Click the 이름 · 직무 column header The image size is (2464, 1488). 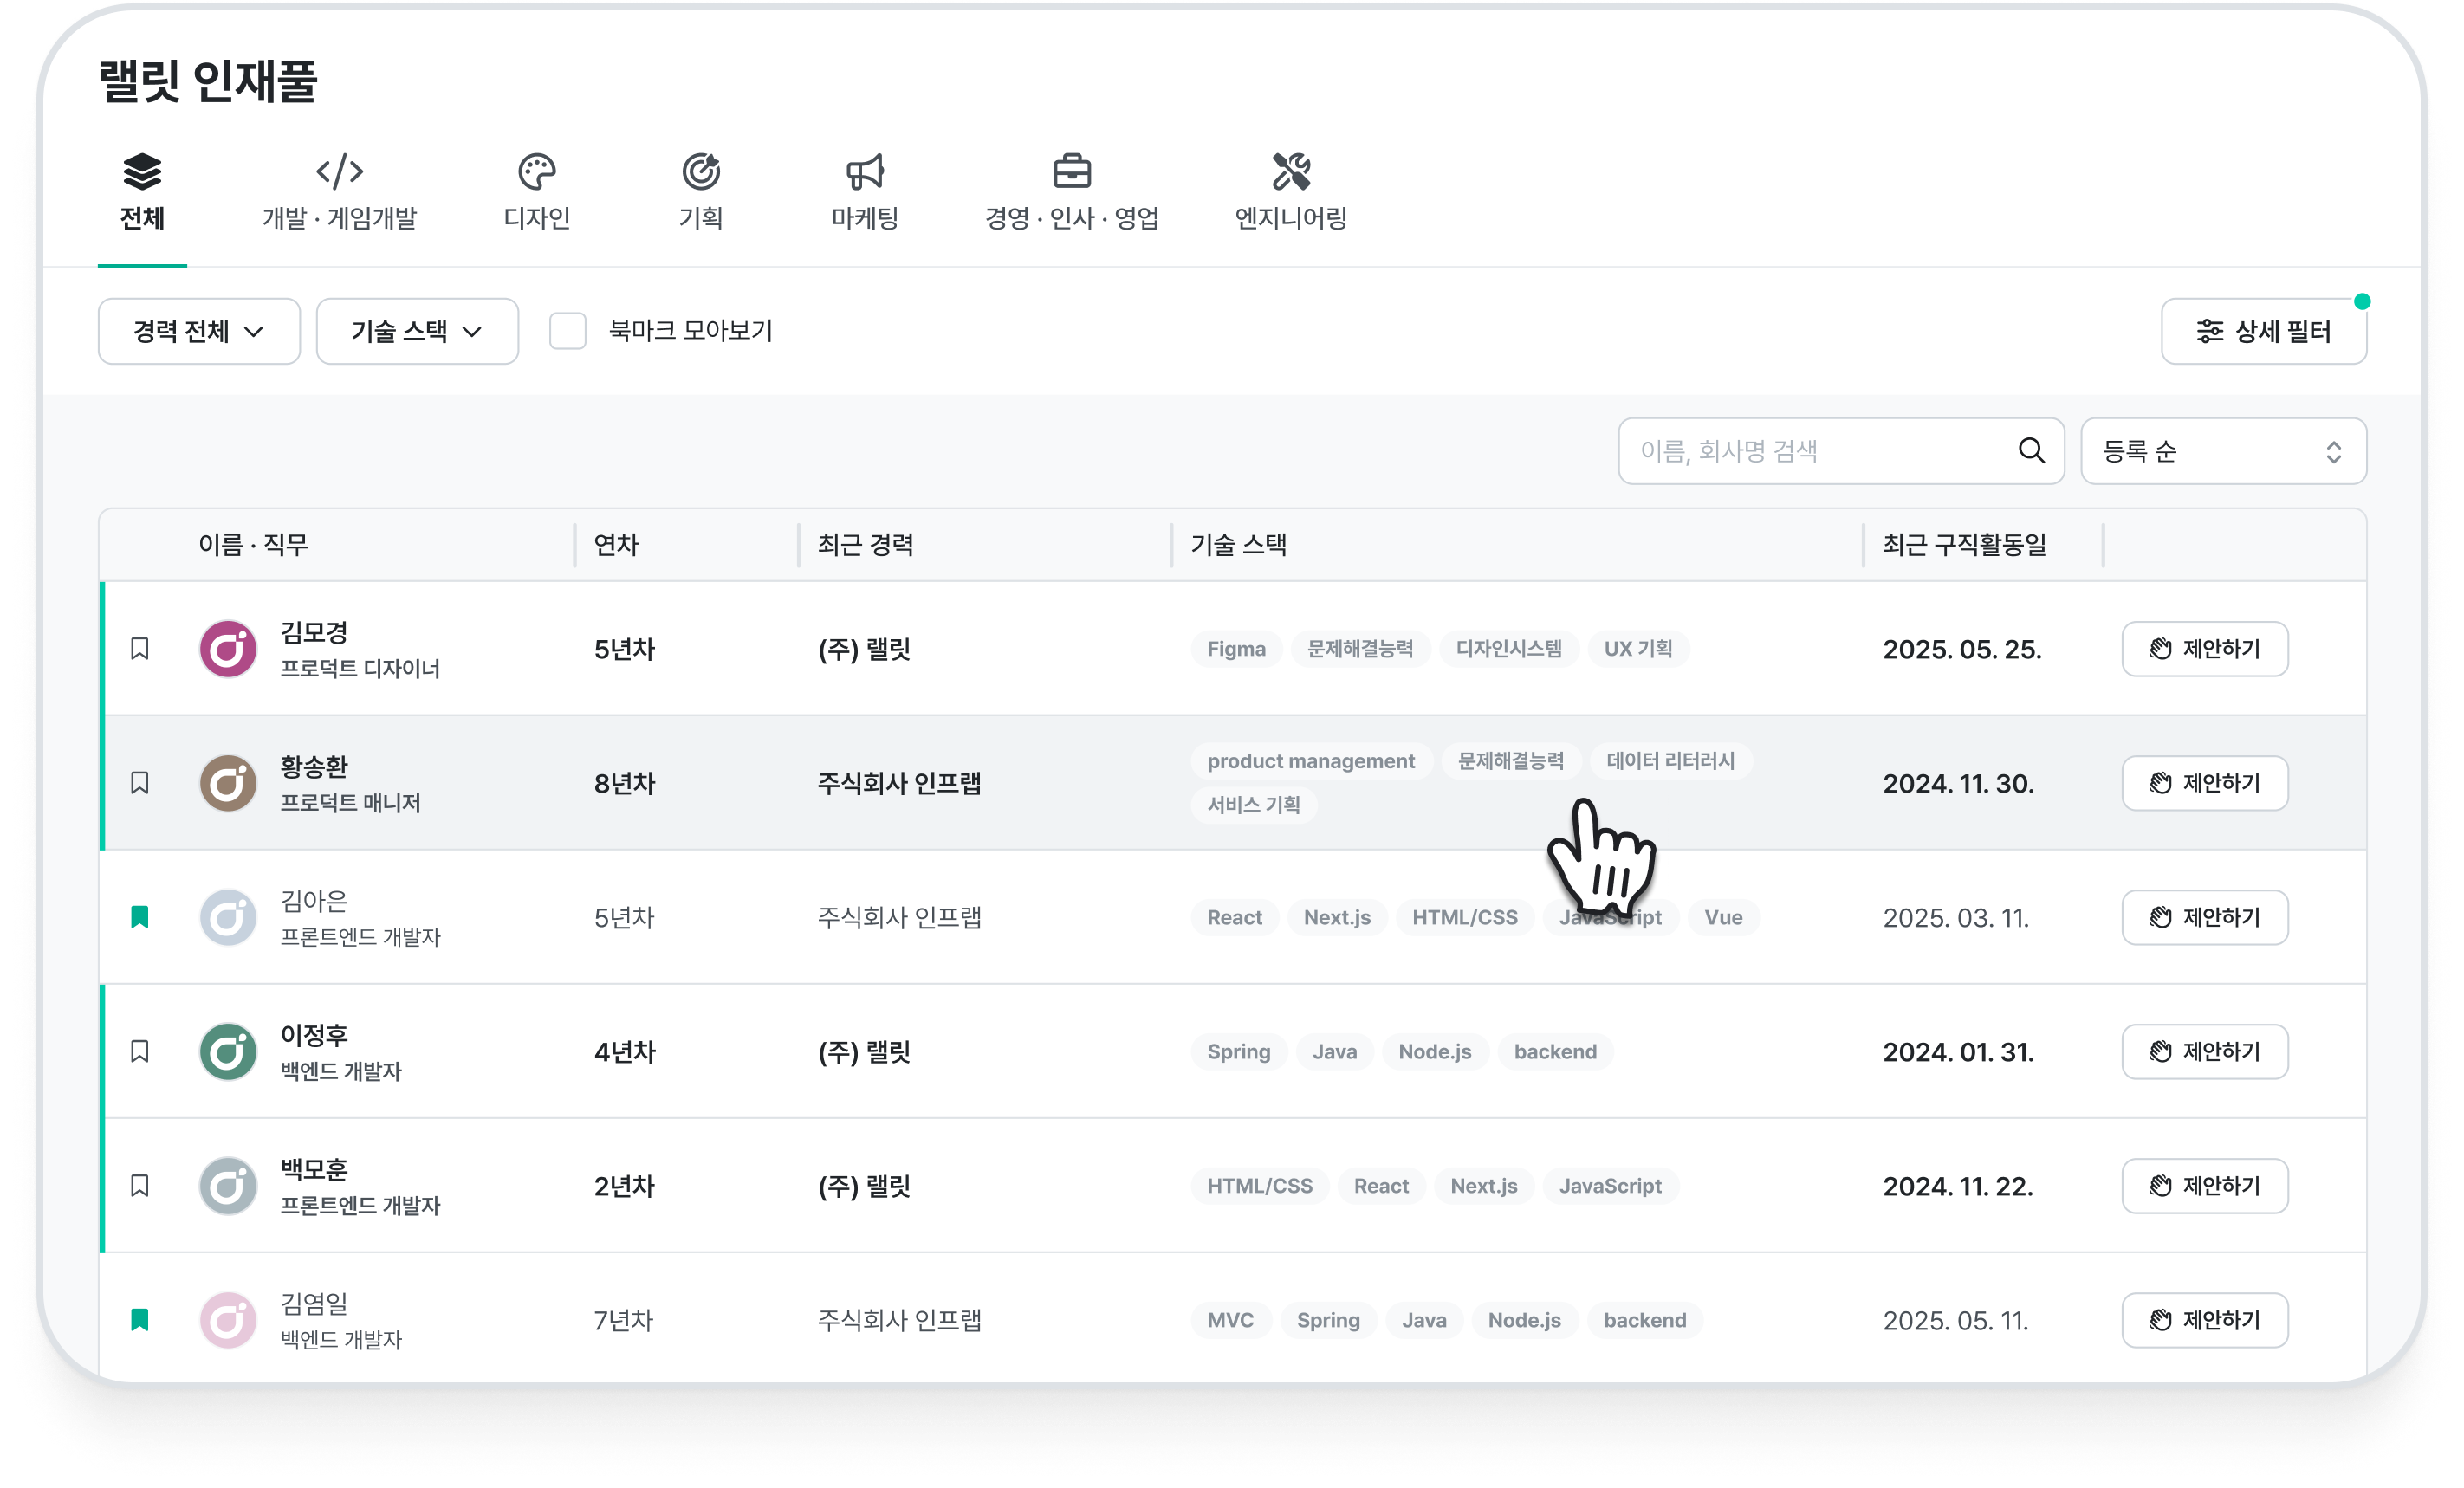[x=253, y=545]
